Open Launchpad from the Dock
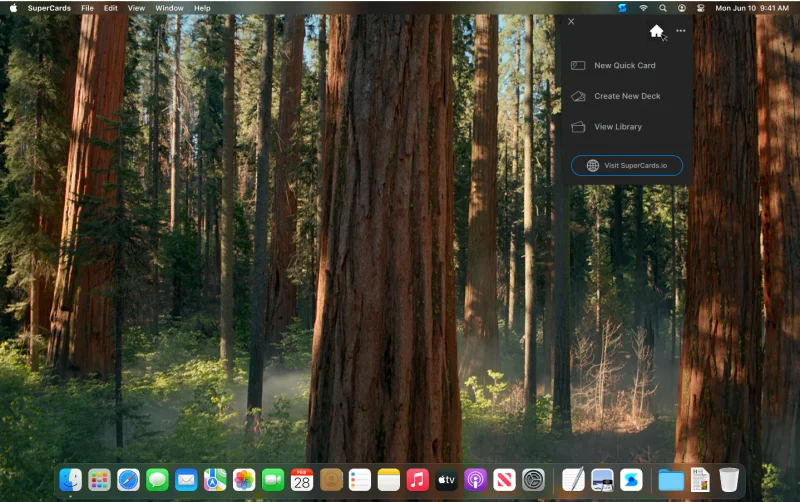The width and height of the screenshot is (800, 502). coord(99,480)
